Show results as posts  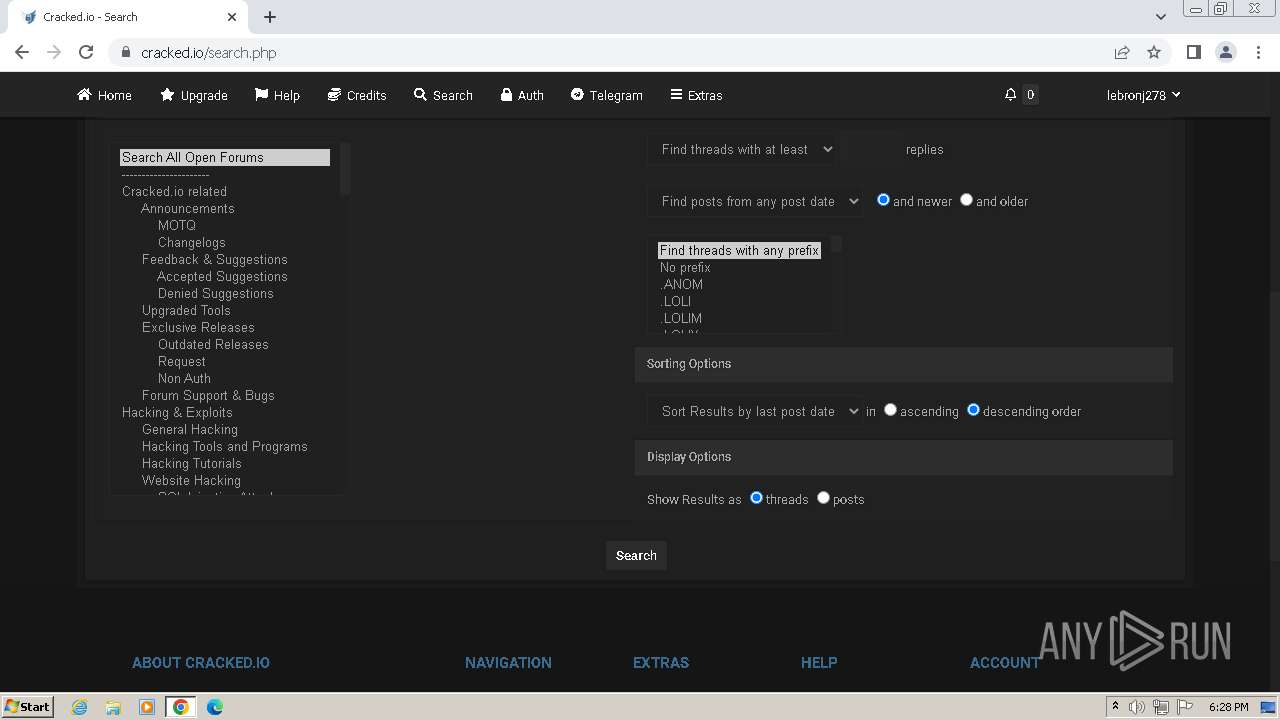point(823,498)
